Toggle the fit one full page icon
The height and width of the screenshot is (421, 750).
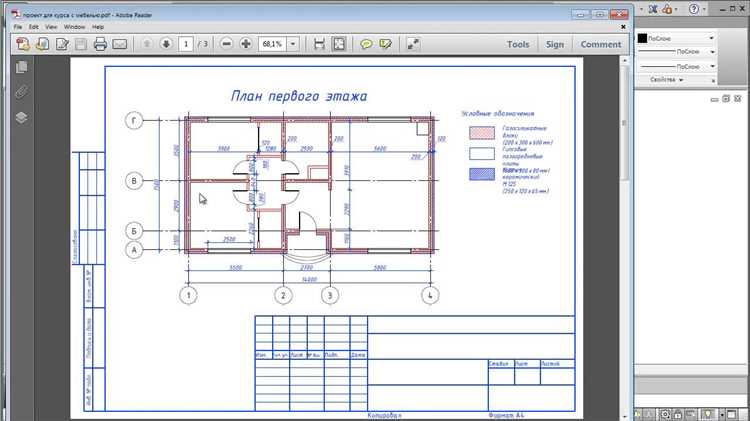click(339, 44)
